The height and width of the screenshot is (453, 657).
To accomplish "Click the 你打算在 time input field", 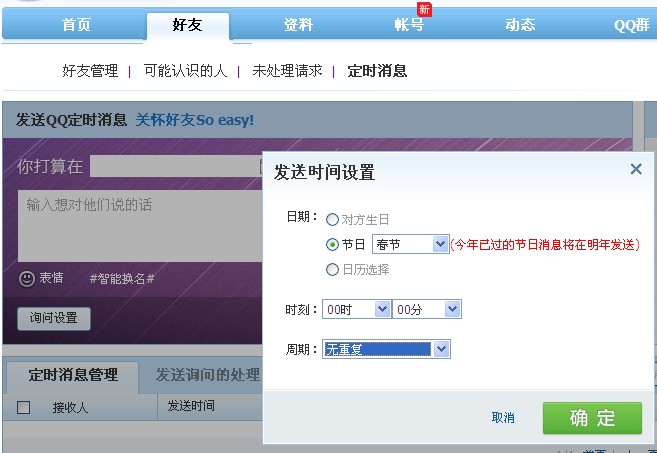I will (176, 166).
